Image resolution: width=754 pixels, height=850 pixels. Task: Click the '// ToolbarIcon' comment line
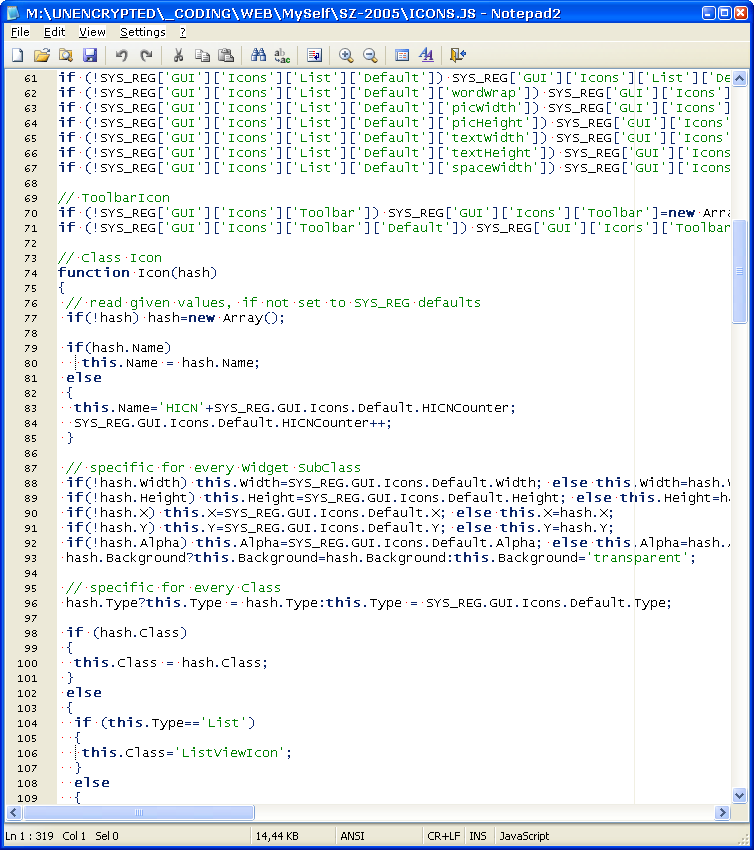[114, 198]
